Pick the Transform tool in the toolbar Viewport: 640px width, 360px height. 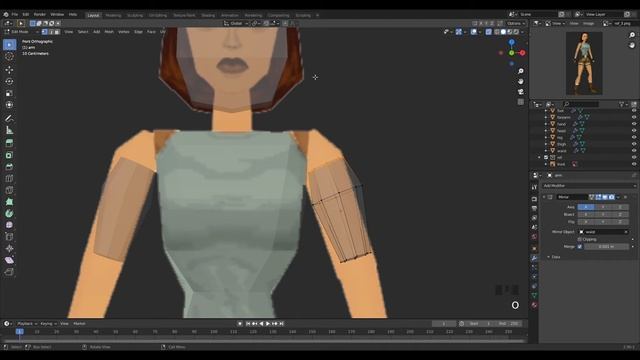[x=9, y=105]
